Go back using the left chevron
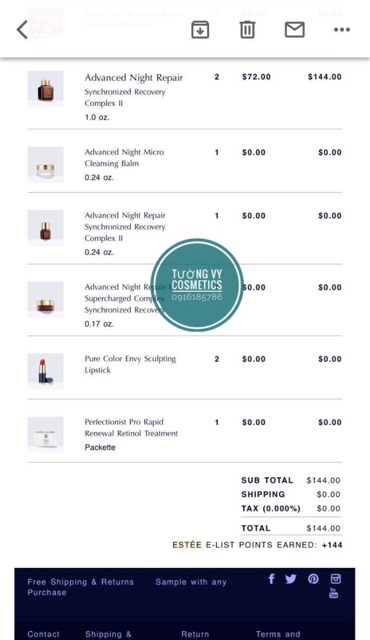370x640 pixels. point(22,30)
